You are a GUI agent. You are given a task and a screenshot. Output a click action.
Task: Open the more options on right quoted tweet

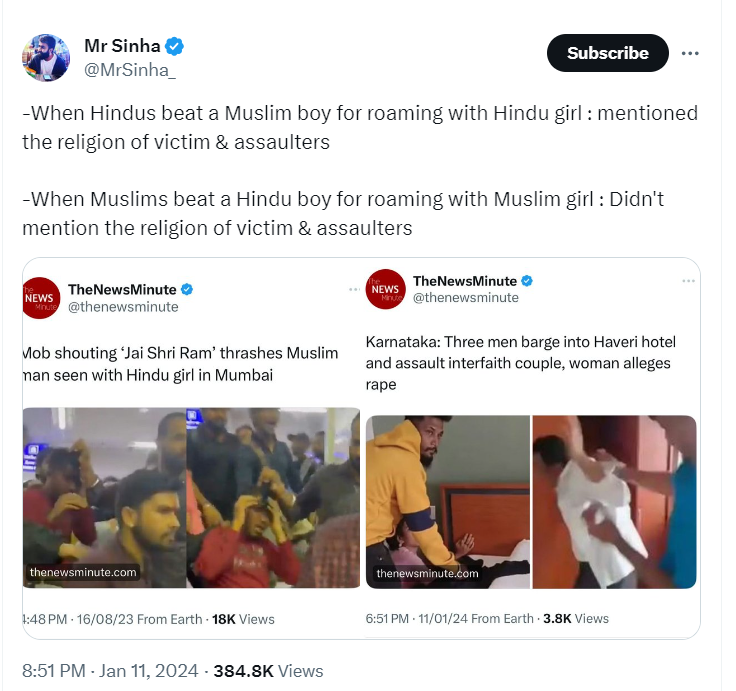(x=687, y=281)
